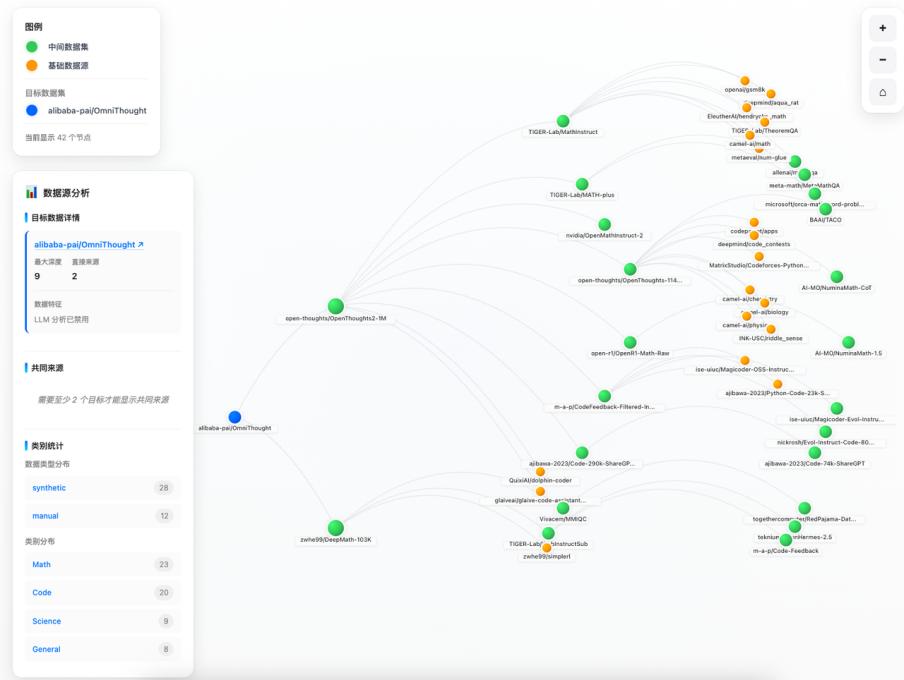
Task: Select the AI-MO/NuminaMath-CoT green node
Action: point(836,275)
